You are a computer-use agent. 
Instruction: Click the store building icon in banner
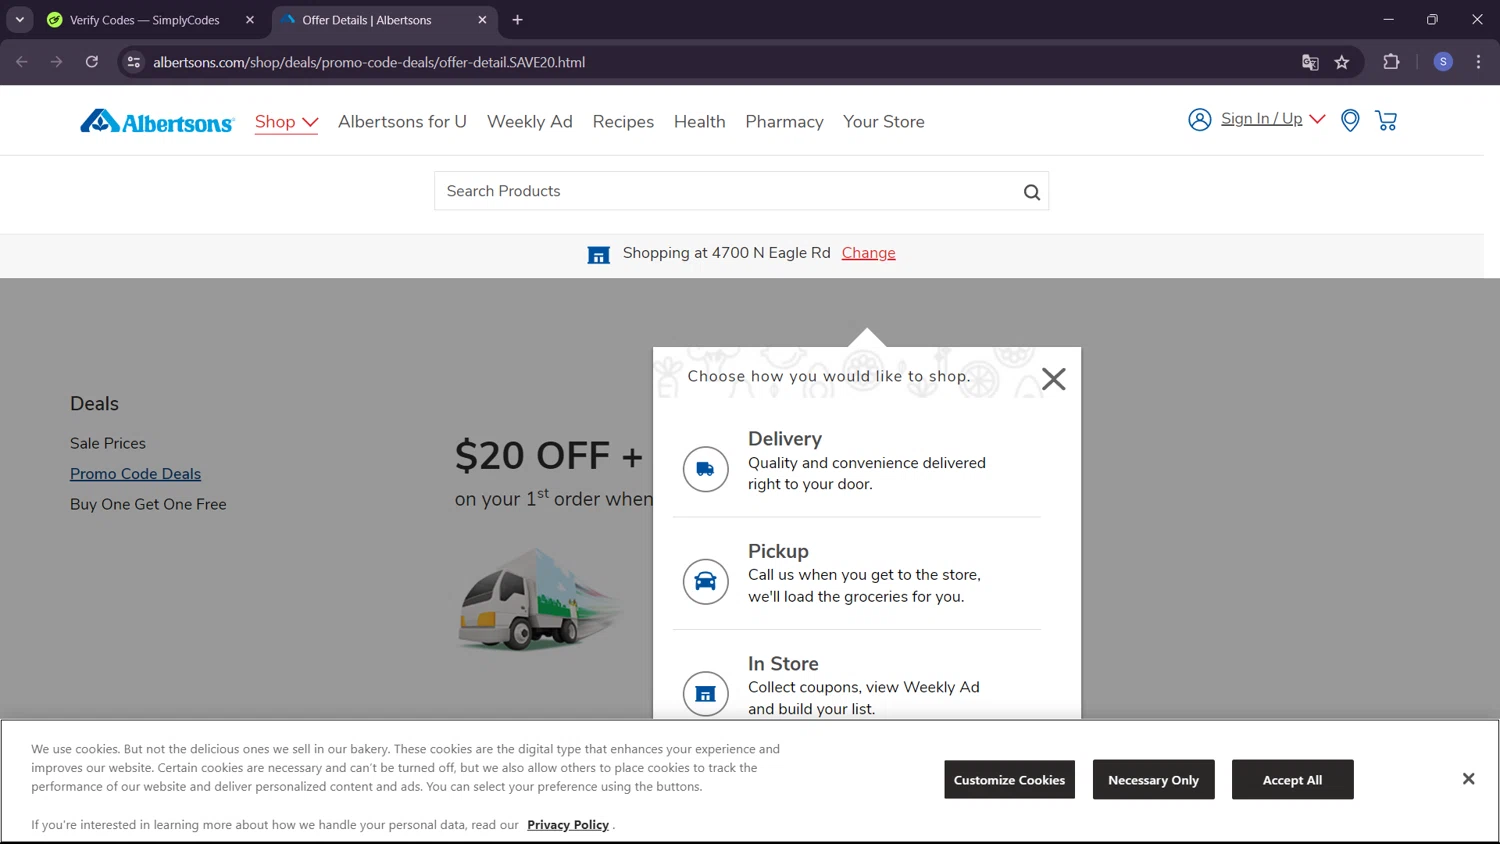coord(598,255)
